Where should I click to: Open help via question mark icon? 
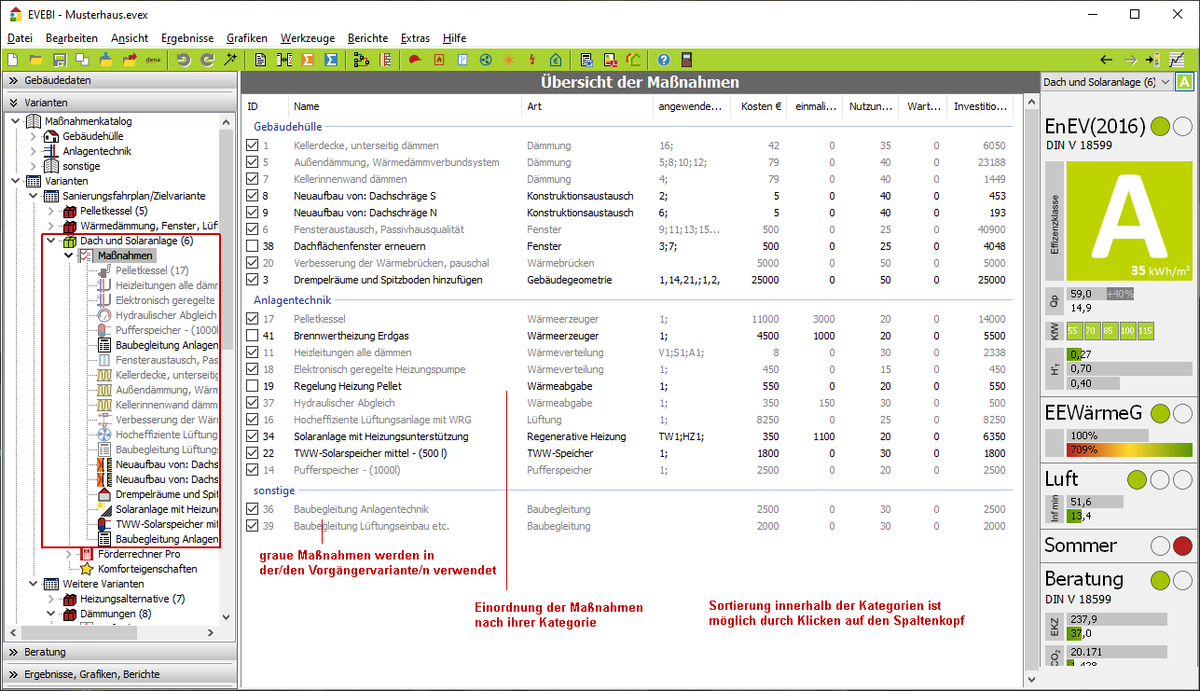coord(664,60)
